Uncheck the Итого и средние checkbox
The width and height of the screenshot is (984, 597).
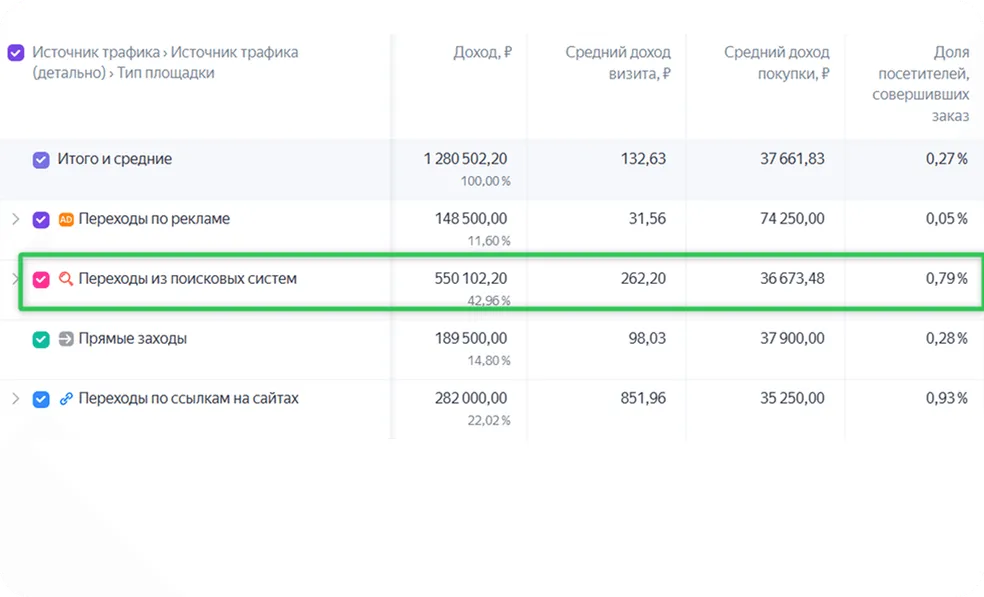click(x=41, y=159)
